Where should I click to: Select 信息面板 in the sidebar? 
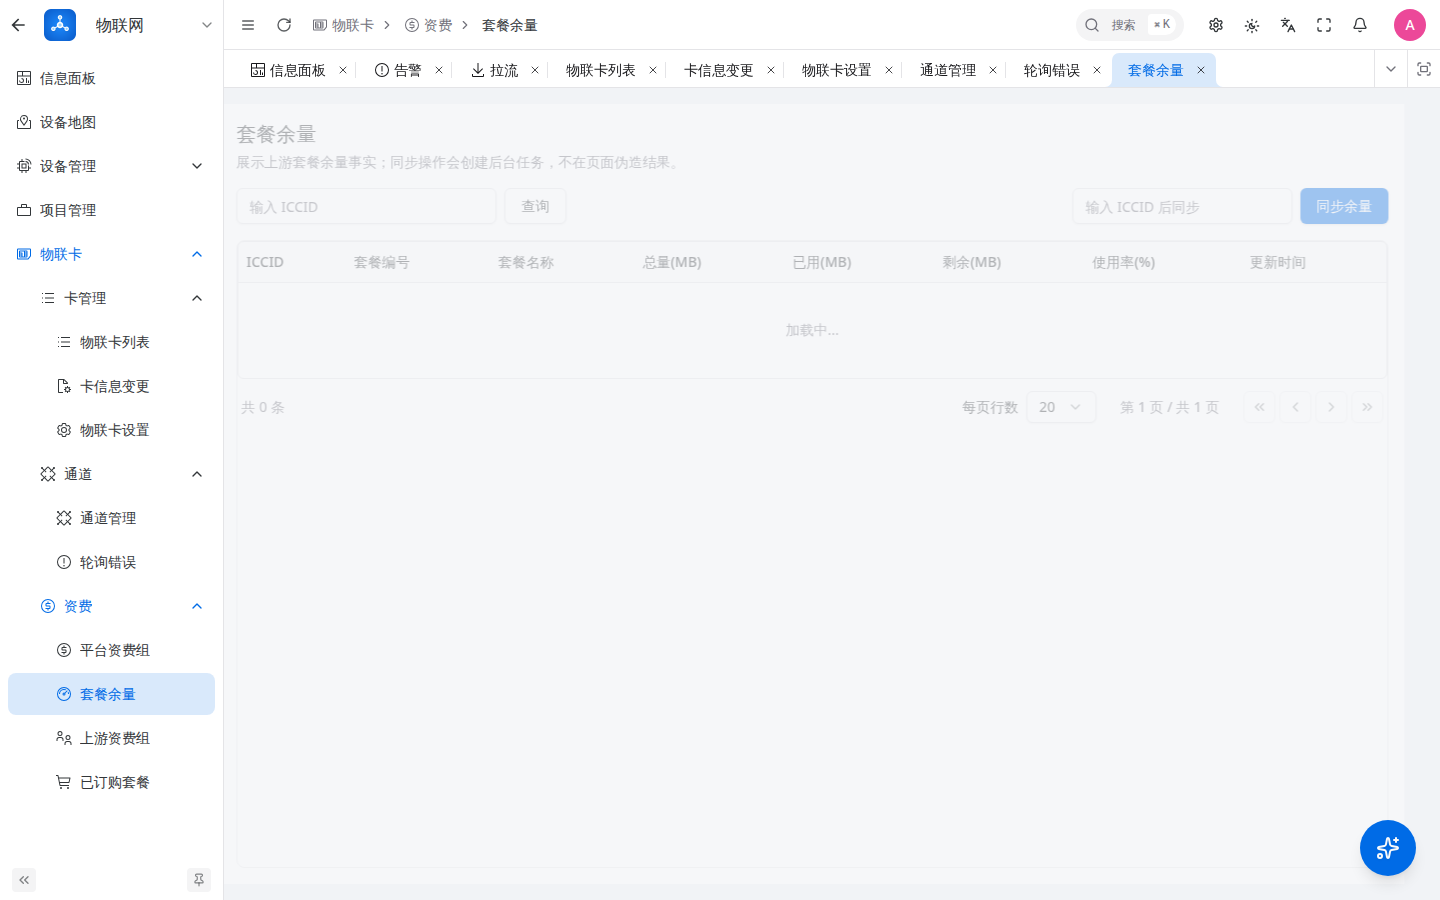click(x=111, y=78)
